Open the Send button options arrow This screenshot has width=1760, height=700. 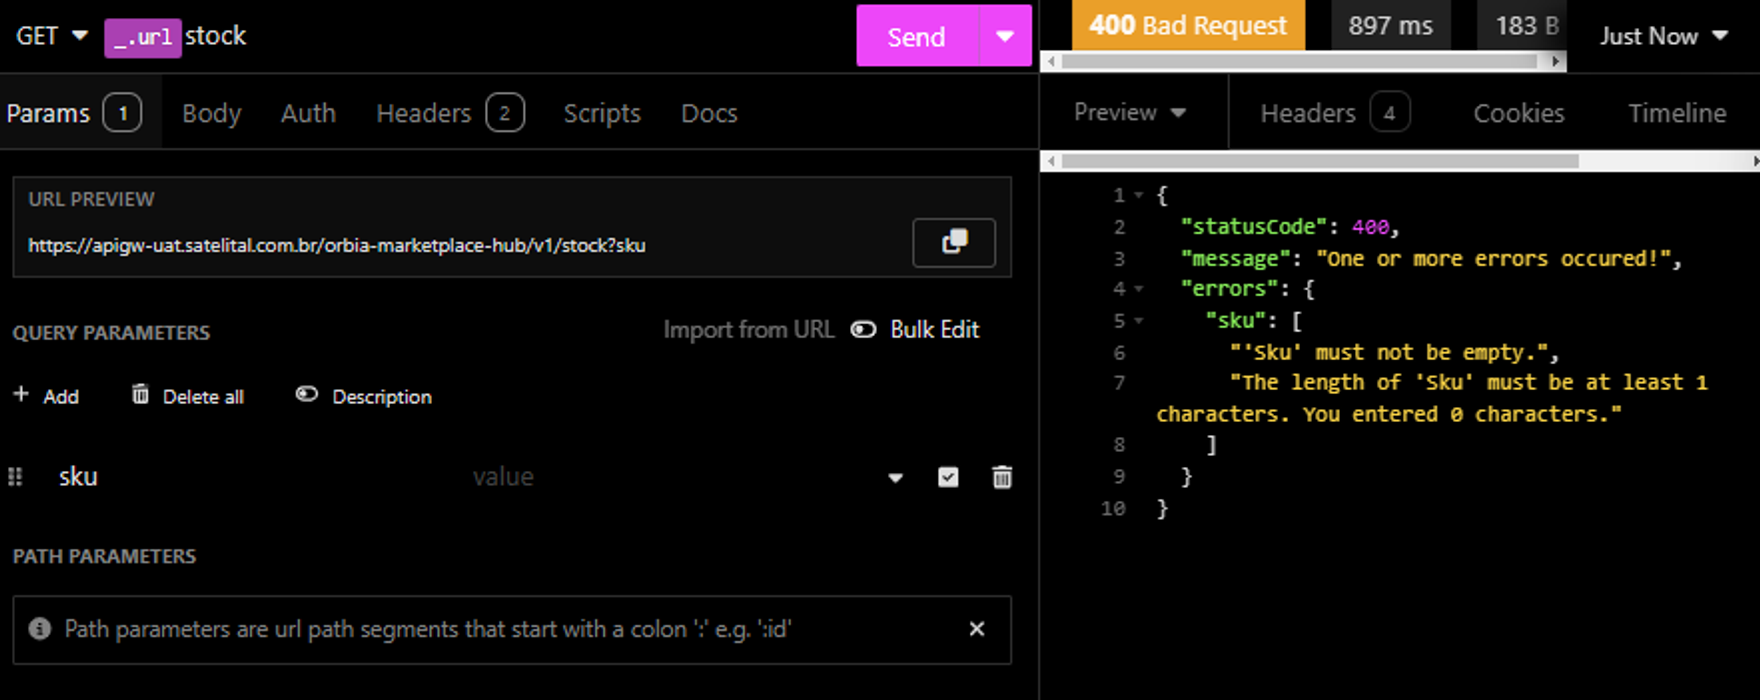point(1005,36)
